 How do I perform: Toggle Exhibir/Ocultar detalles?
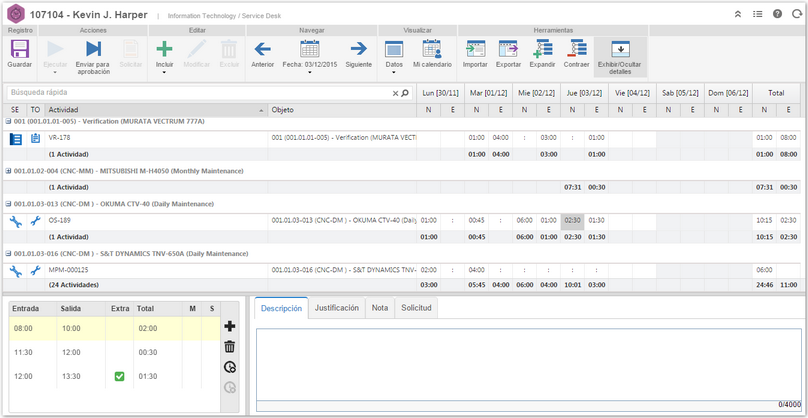point(620,57)
